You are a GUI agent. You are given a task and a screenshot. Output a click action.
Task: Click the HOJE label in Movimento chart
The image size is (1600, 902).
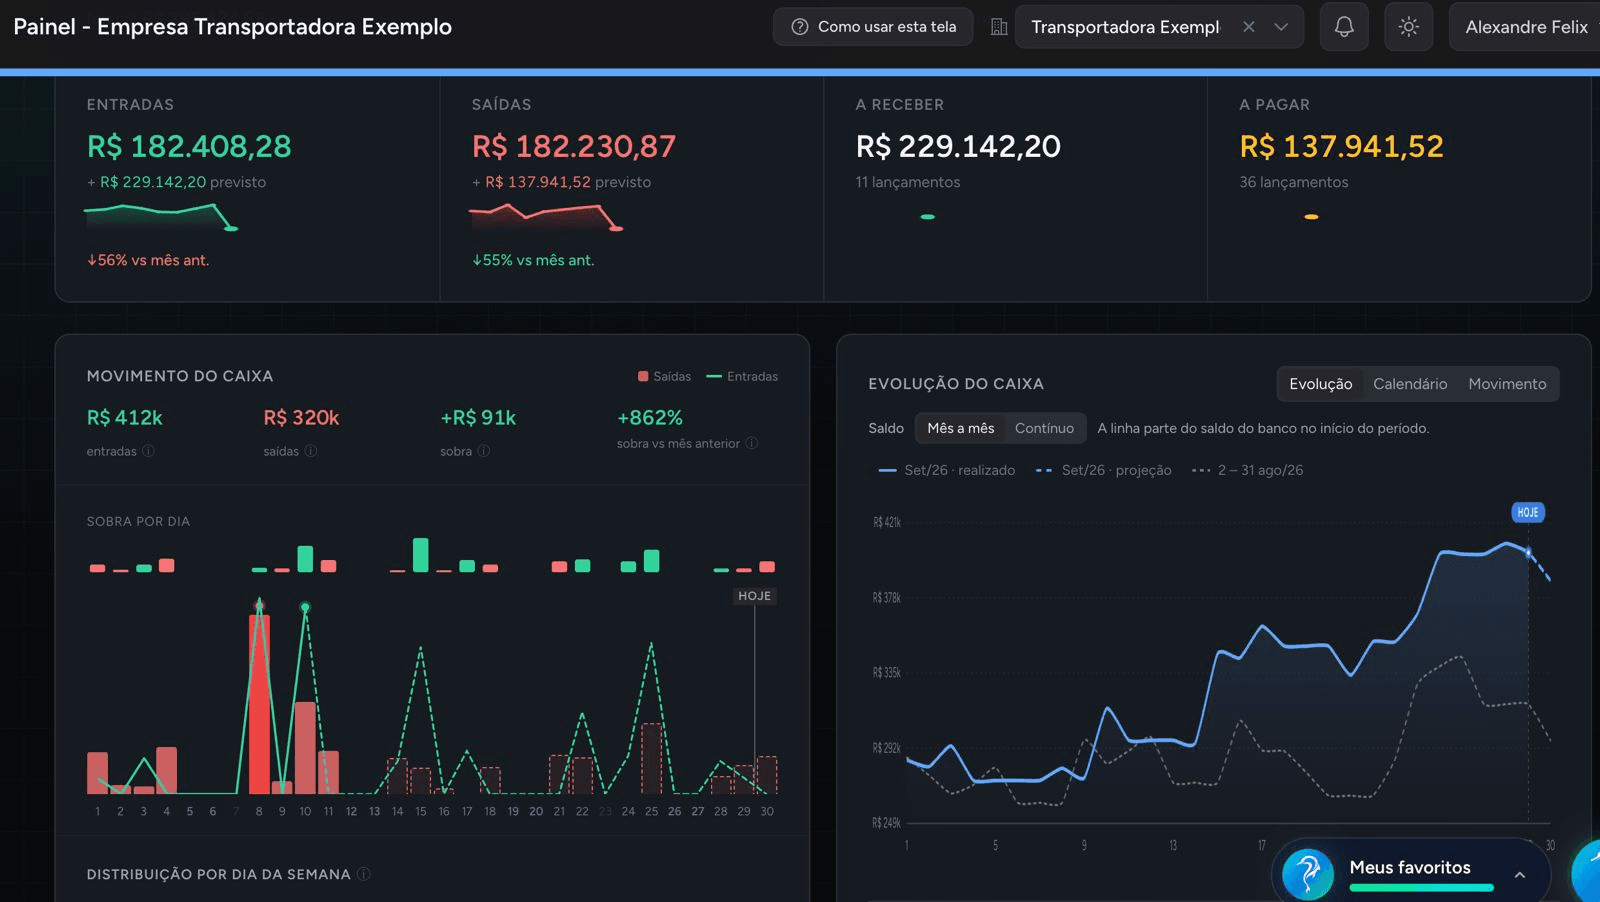(x=755, y=596)
